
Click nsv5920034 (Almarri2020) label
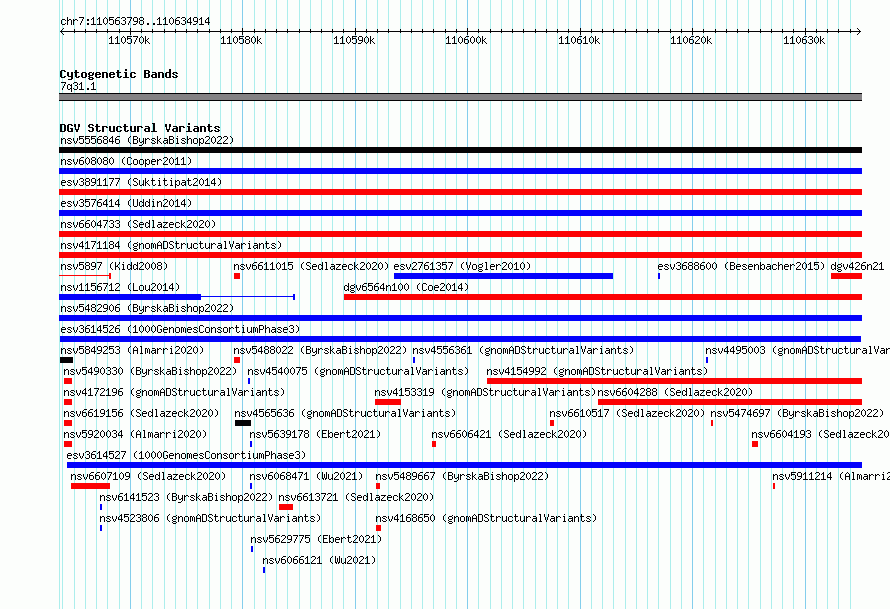coord(135,434)
